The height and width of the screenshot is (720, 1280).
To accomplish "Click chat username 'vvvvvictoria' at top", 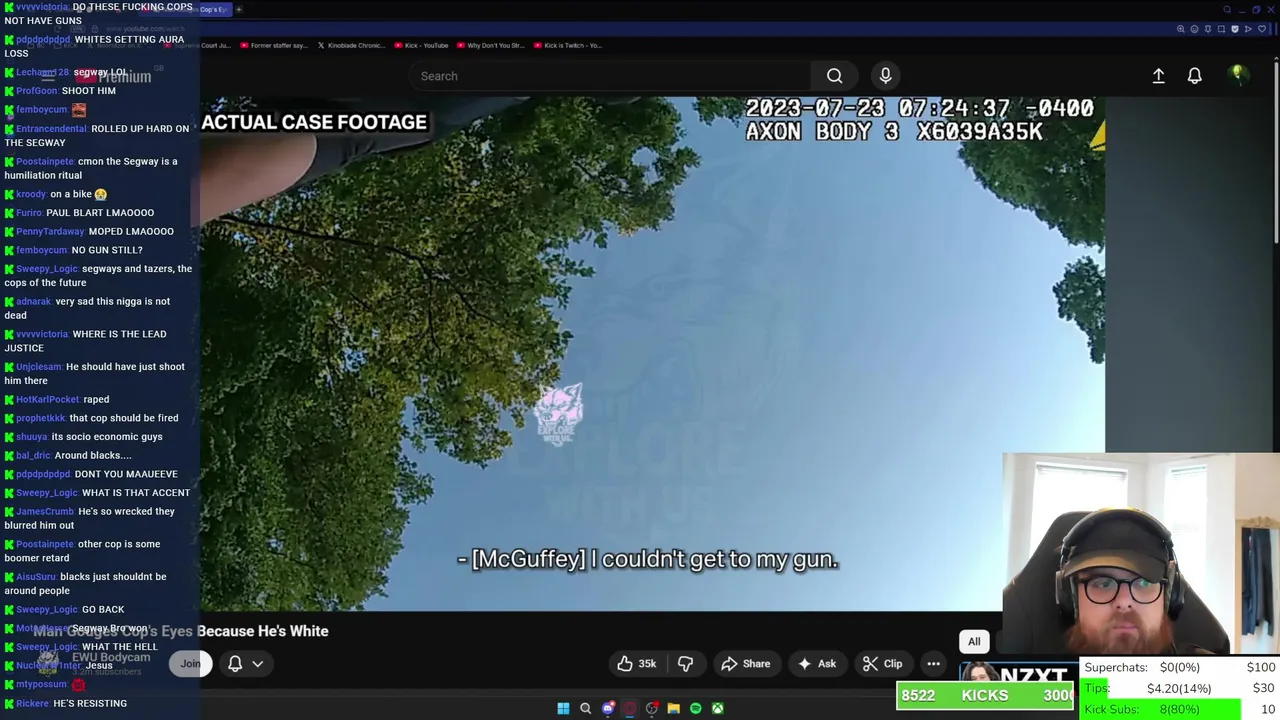I will 42,7.
